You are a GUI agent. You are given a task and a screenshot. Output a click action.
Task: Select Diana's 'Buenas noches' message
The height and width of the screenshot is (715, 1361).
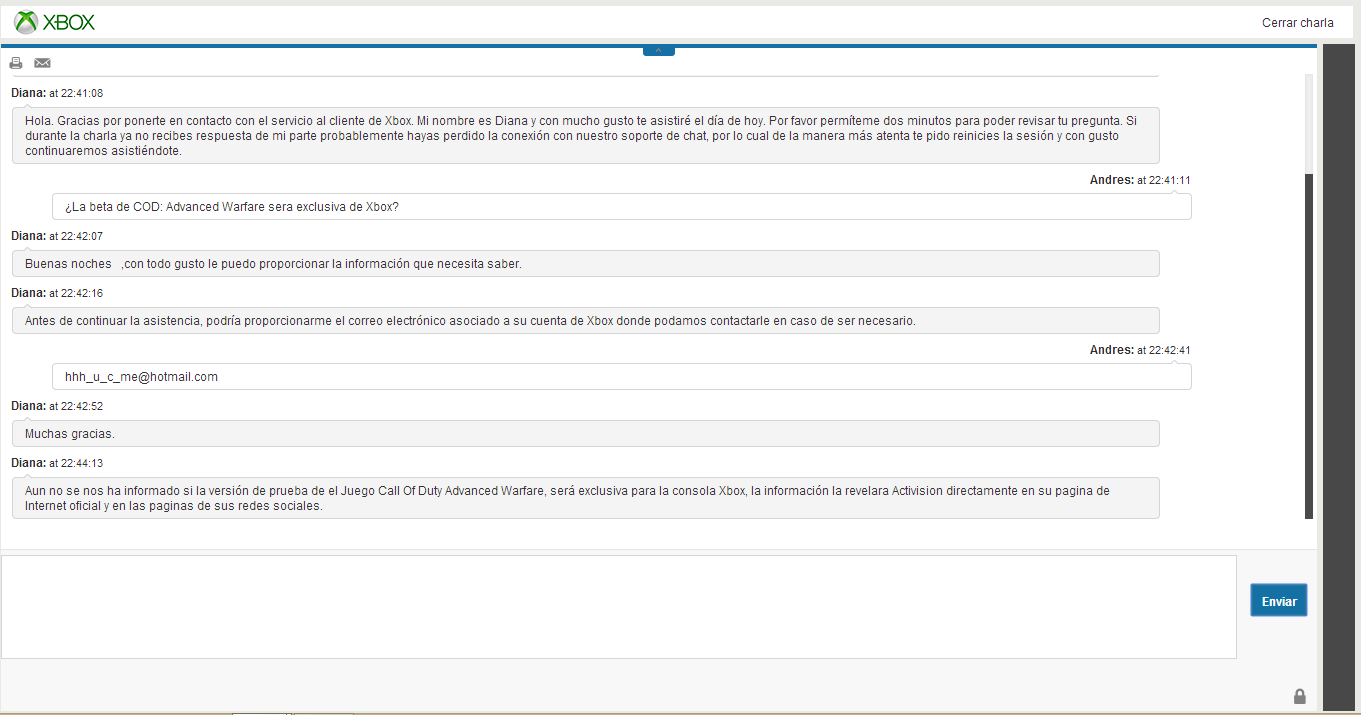(586, 264)
